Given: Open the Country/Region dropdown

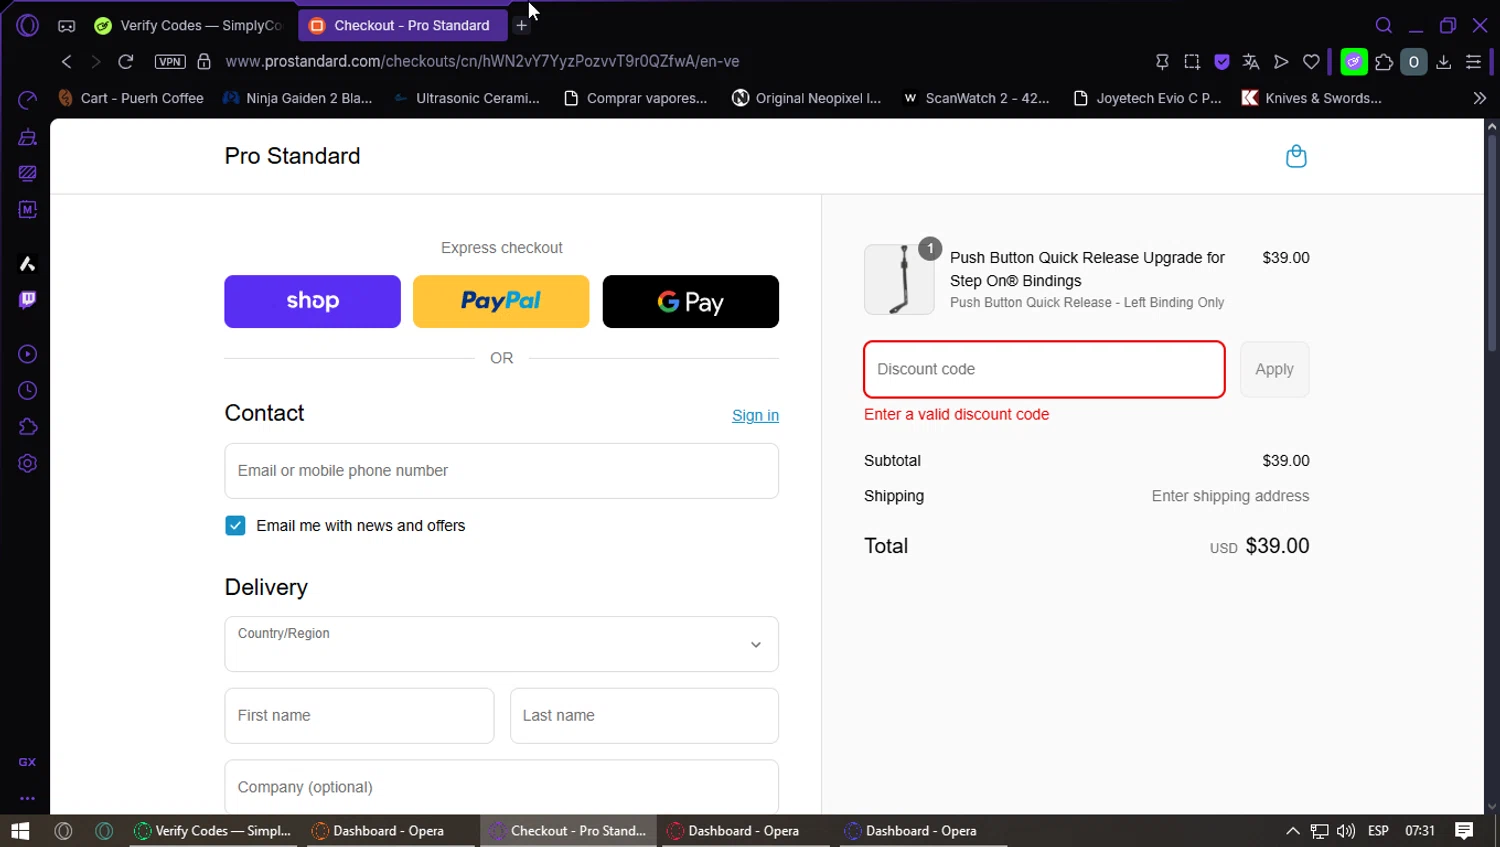Looking at the screenshot, I should [501, 644].
